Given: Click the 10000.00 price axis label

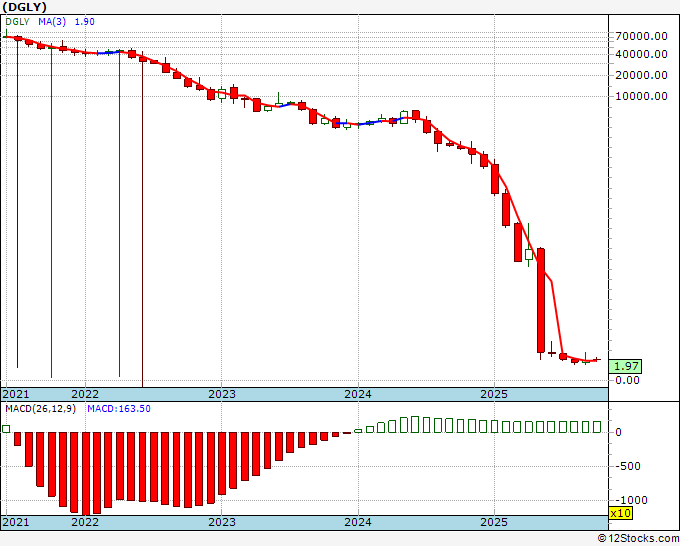Looking at the screenshot, I should (641, 96).
